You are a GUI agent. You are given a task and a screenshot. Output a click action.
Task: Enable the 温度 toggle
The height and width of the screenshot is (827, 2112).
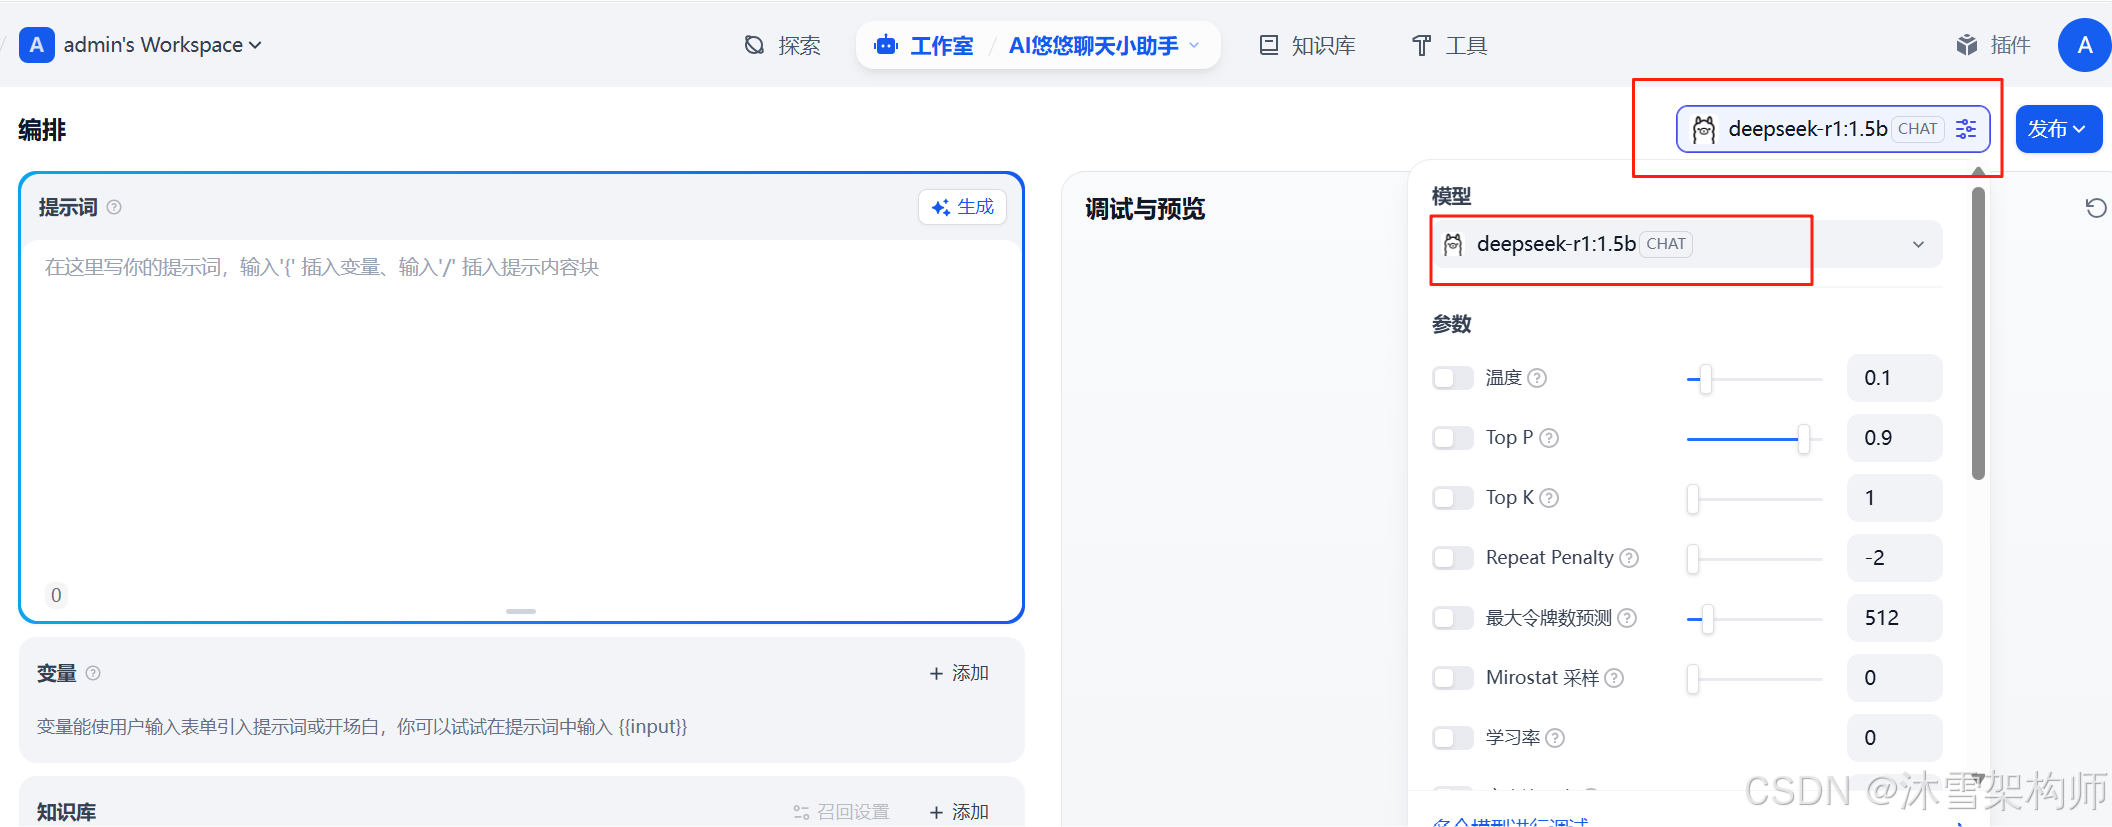1452,378
